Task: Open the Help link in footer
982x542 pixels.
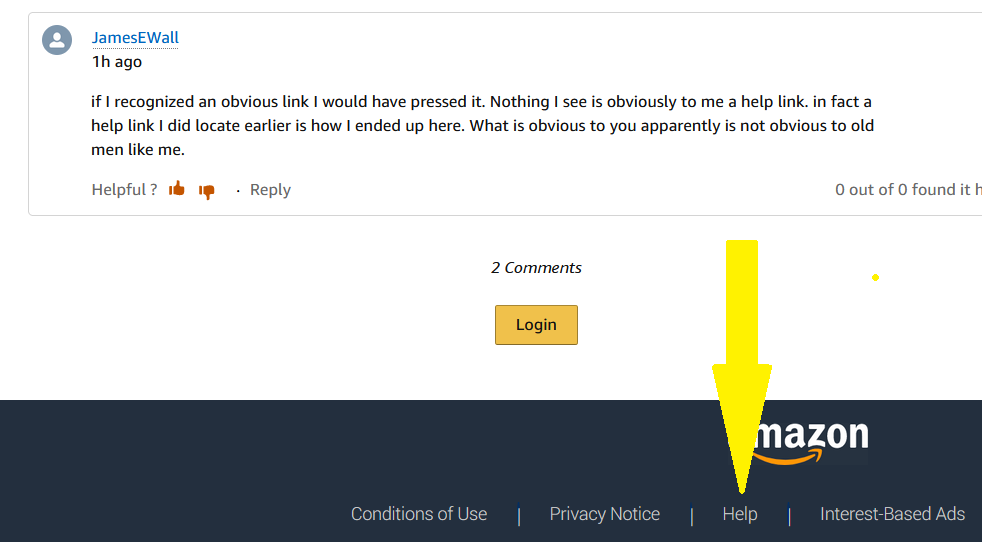Action: click(x=740, y=514)
